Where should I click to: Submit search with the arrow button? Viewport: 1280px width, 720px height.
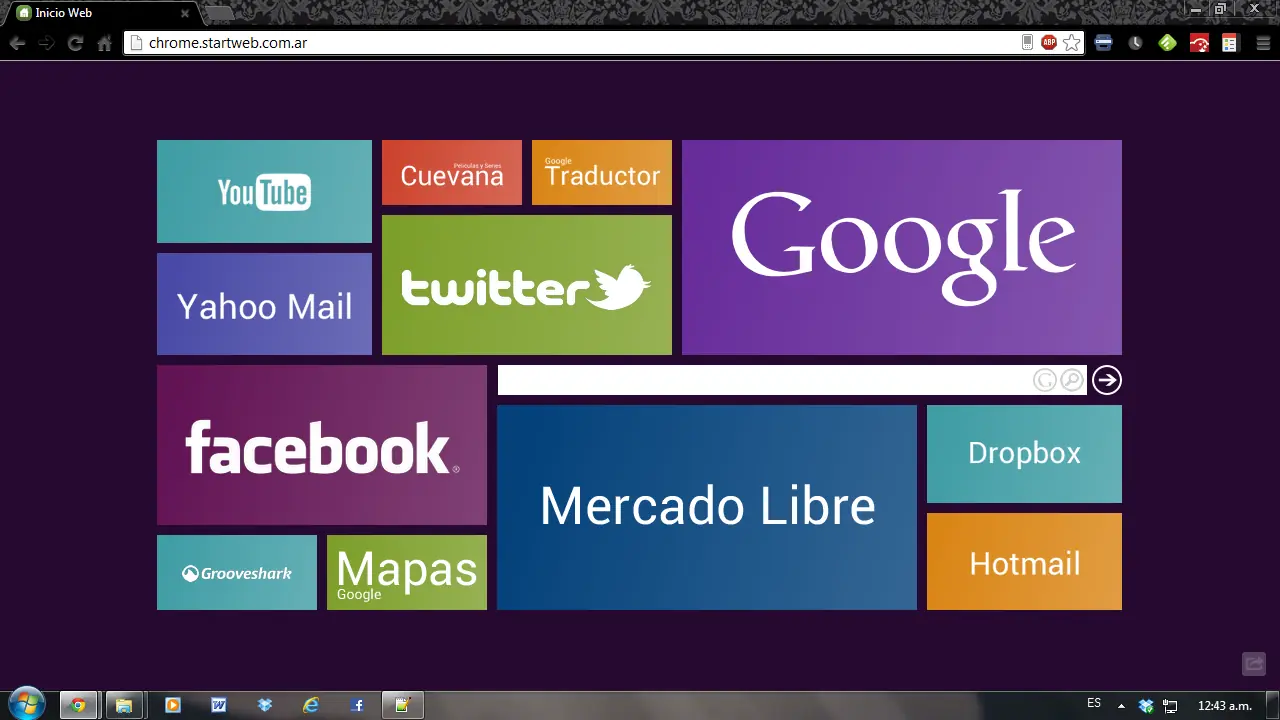pos(1107,380)
